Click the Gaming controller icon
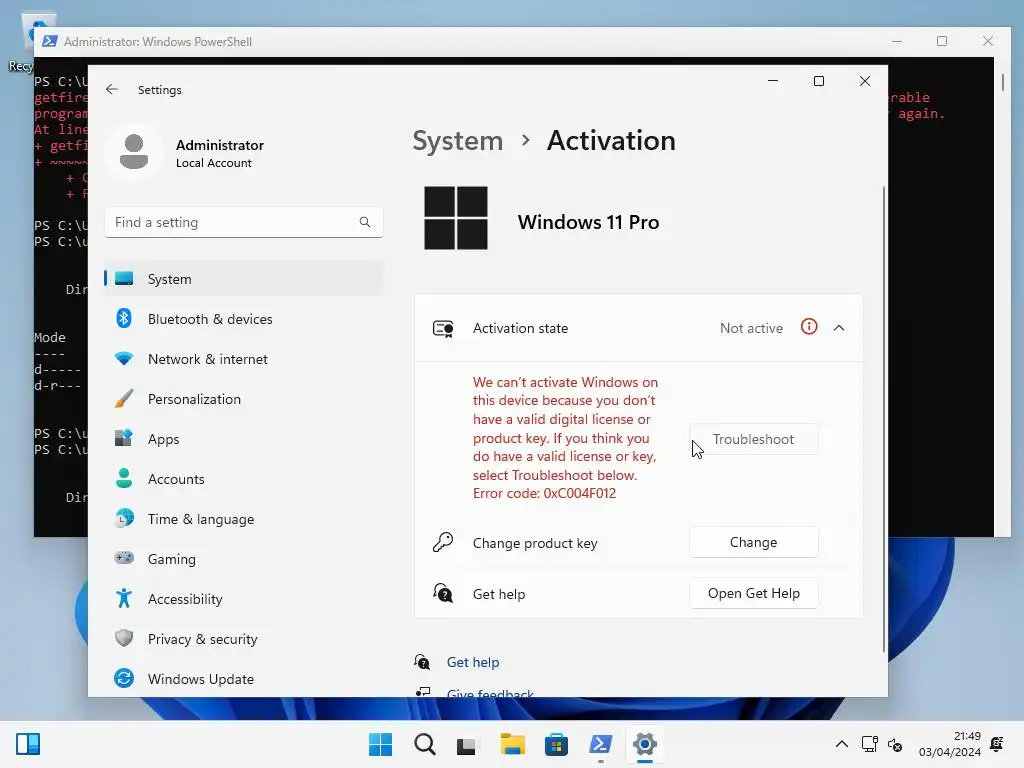The height and width of the screenshot is (768, 1024). coord(123,558)
